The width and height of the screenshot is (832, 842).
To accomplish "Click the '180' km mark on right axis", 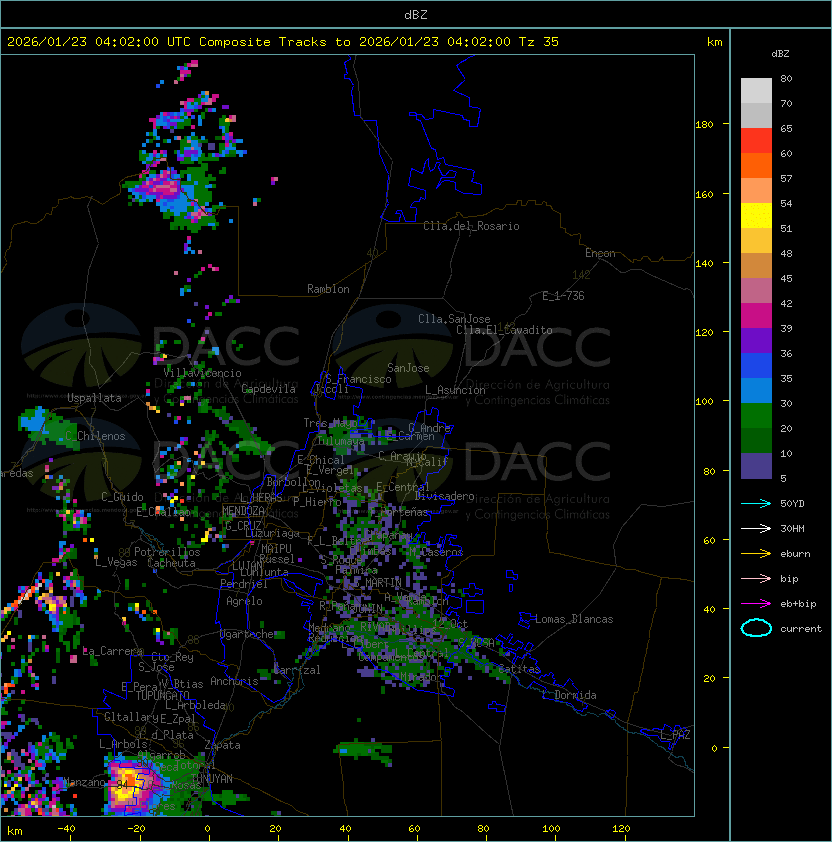I will tap(704, 125).
